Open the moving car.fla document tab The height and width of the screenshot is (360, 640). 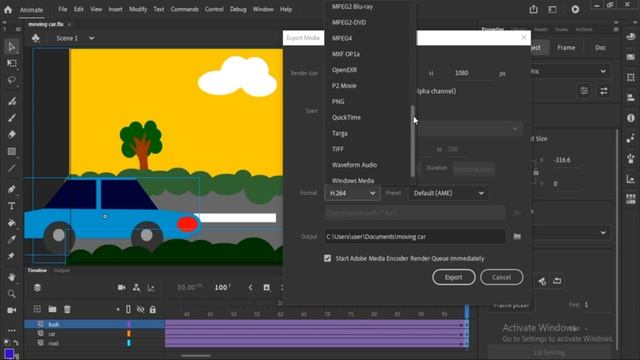[x=46, y=24]
